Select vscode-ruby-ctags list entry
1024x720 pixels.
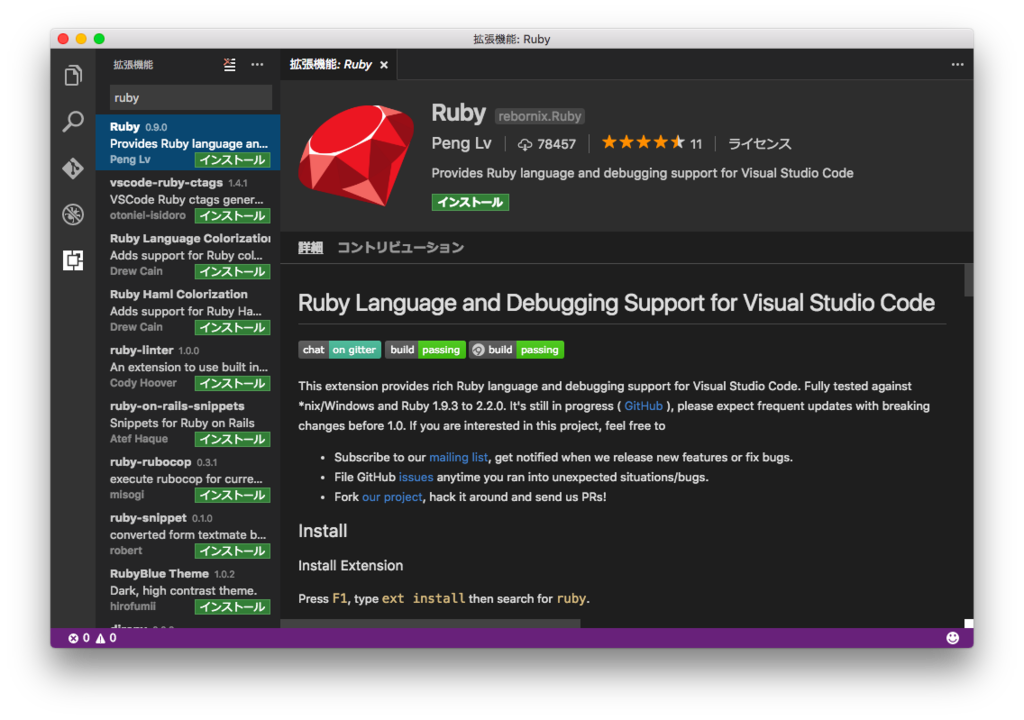[188, 199]
